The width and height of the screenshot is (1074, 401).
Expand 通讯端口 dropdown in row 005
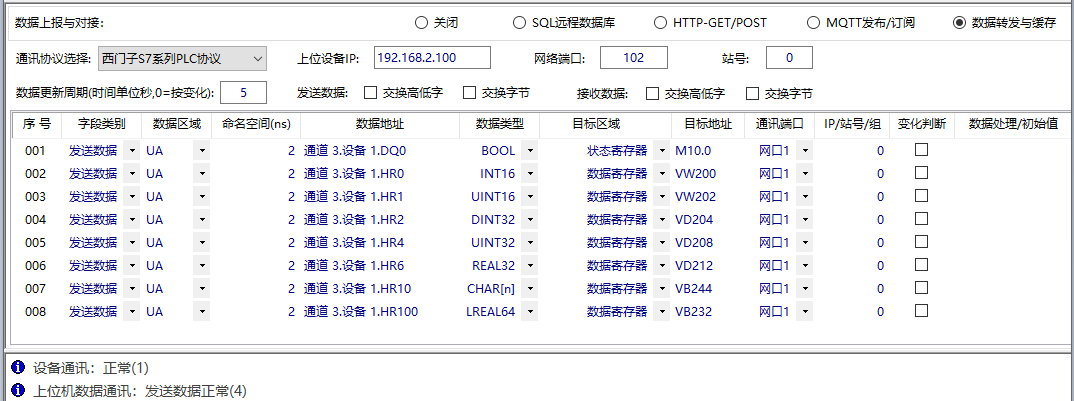tap(804, 242)
